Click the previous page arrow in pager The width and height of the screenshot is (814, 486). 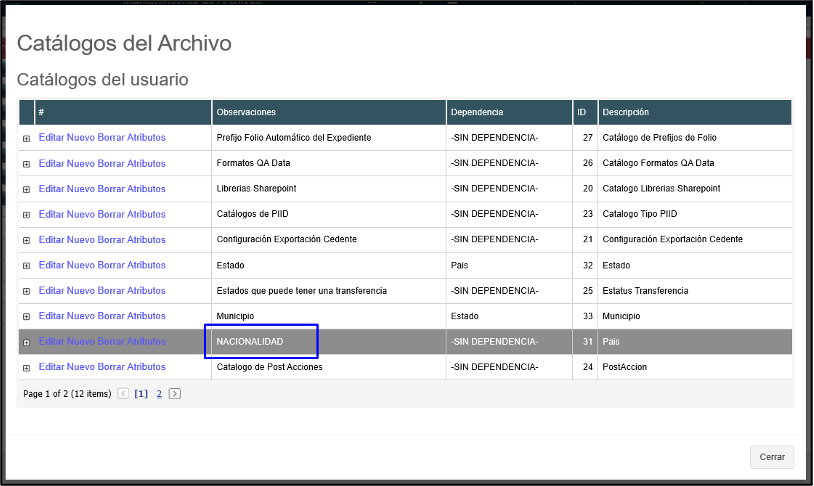pos(123,394)
